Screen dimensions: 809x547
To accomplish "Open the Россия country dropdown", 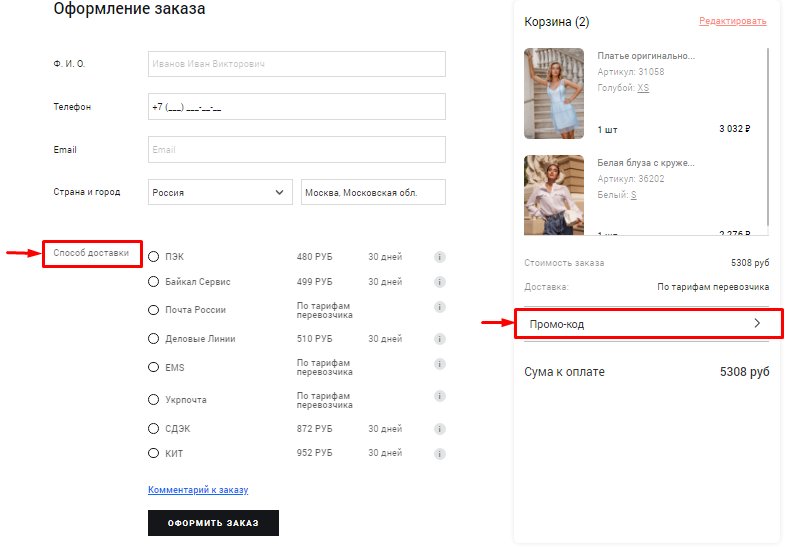I will pyautogui.click(x=220, y=192).
